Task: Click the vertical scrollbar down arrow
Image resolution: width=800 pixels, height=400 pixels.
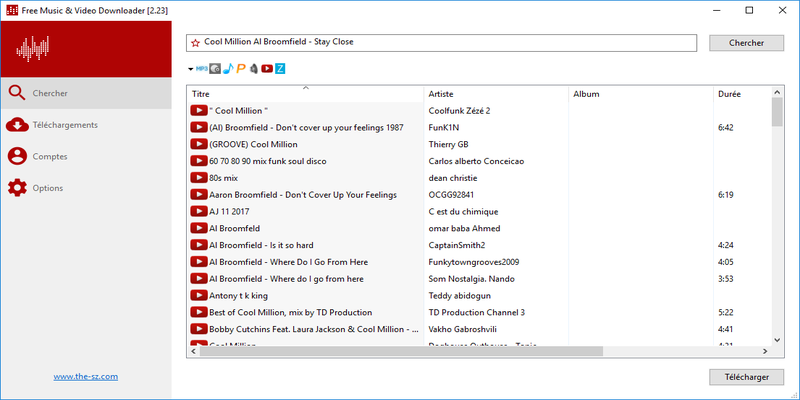Action: (777, 340)
